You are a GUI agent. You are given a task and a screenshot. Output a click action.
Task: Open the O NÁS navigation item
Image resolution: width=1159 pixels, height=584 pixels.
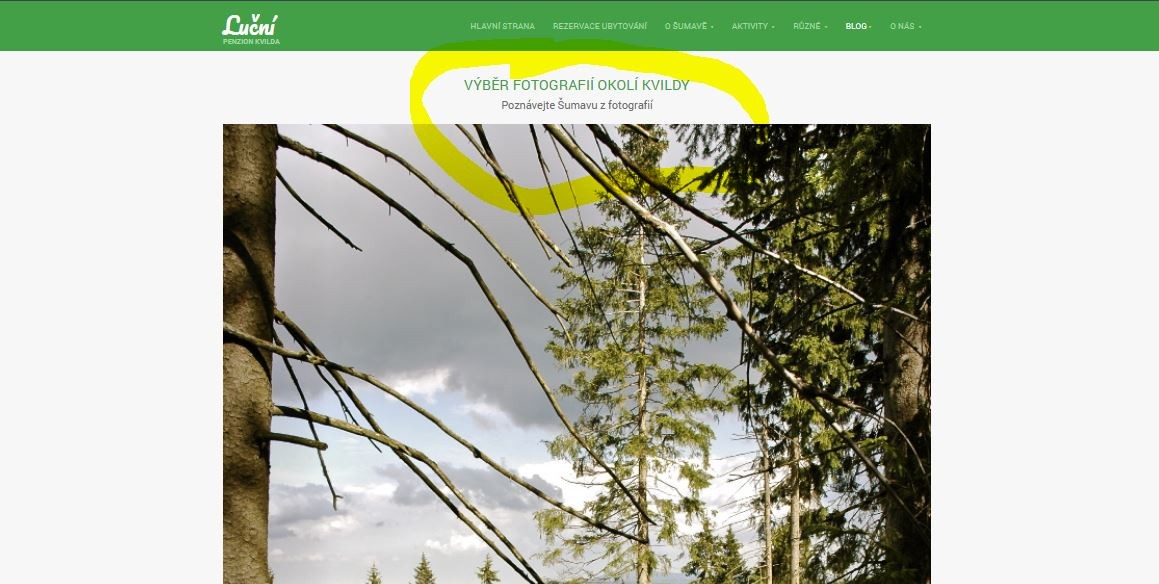tap(902, 27)
